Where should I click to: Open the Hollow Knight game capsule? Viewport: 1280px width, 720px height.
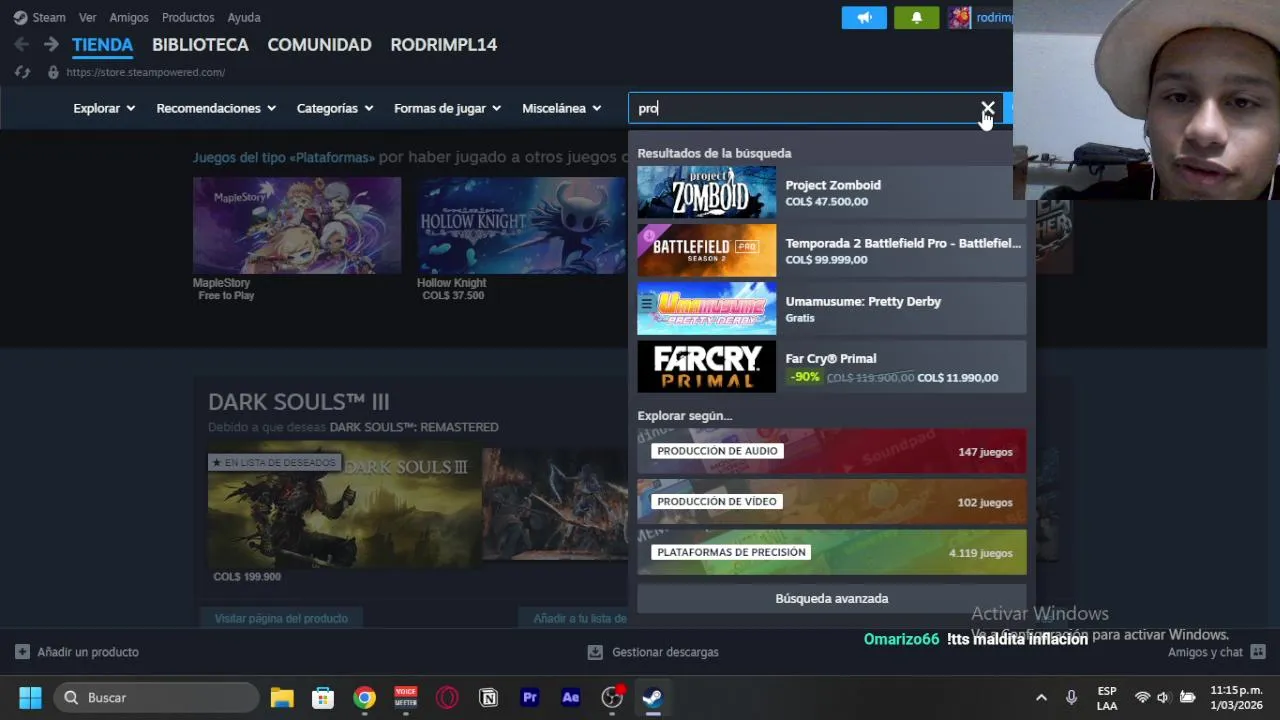coord(521,225)
